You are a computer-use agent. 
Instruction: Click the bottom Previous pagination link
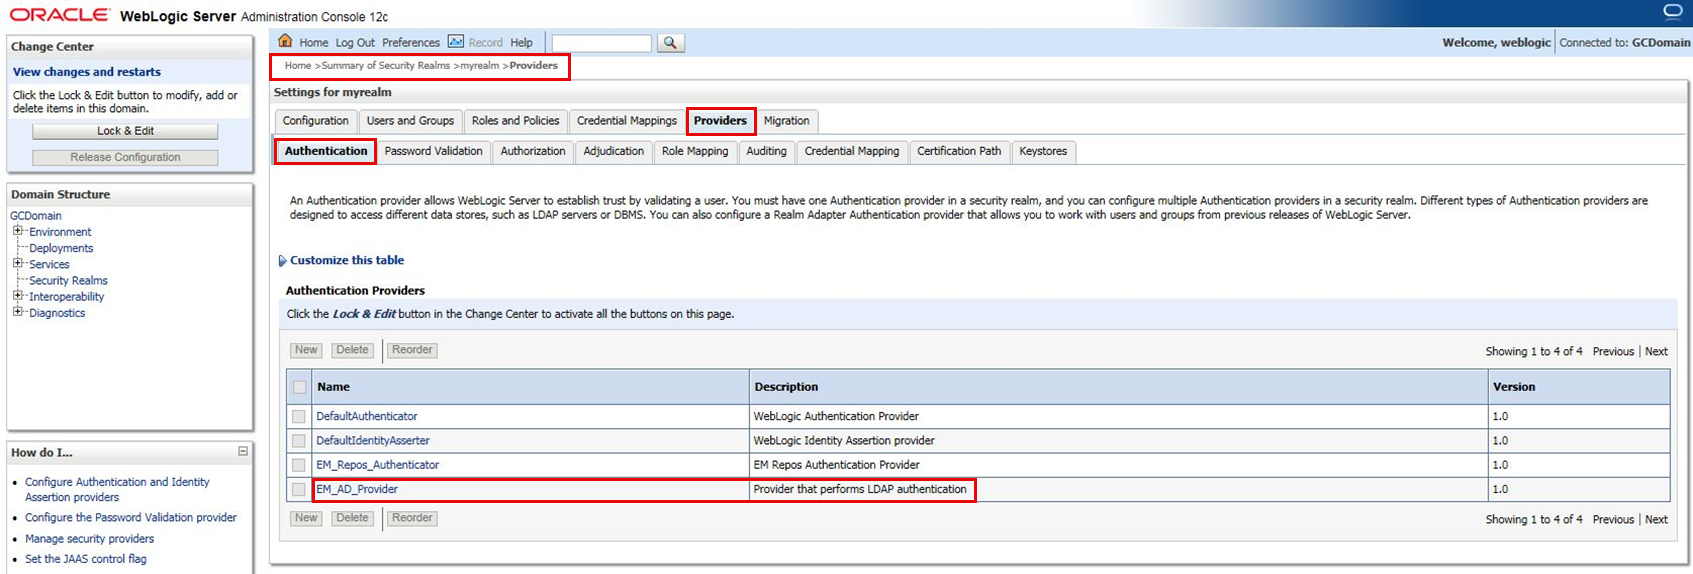pyautogui.click(x=1613, y=520)
